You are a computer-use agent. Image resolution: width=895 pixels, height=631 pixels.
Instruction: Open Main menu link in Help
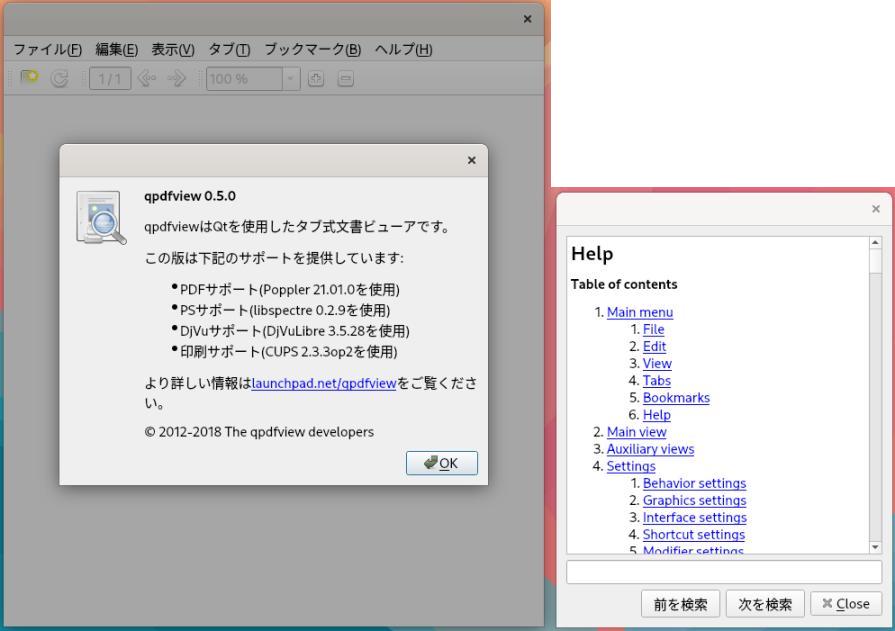tap(640, 312)
